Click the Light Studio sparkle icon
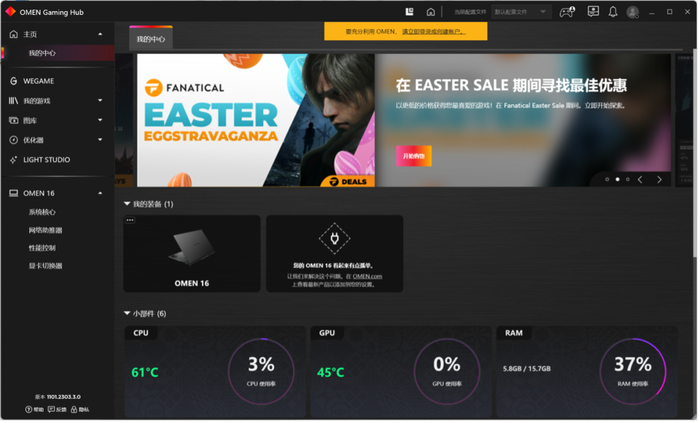The width and height of the screenshot is (700, 423). (x=14, y=160)
